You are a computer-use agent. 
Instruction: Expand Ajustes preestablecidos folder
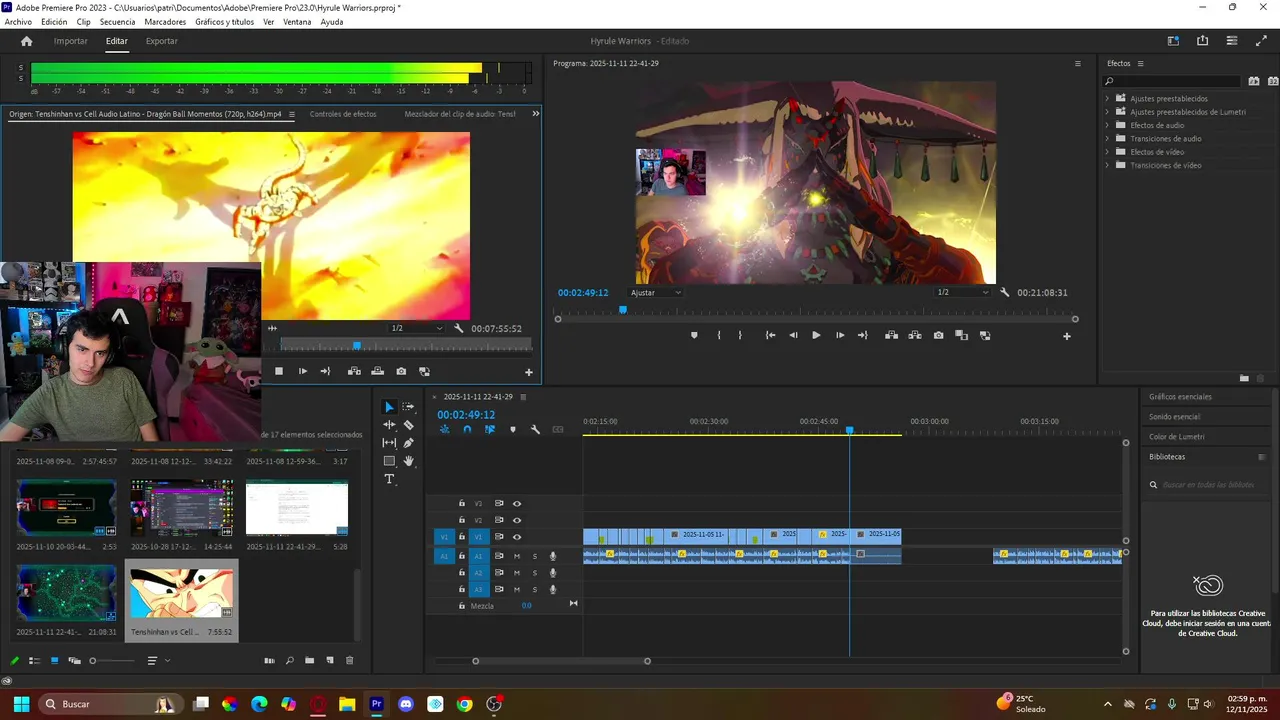click(1107, 99)
